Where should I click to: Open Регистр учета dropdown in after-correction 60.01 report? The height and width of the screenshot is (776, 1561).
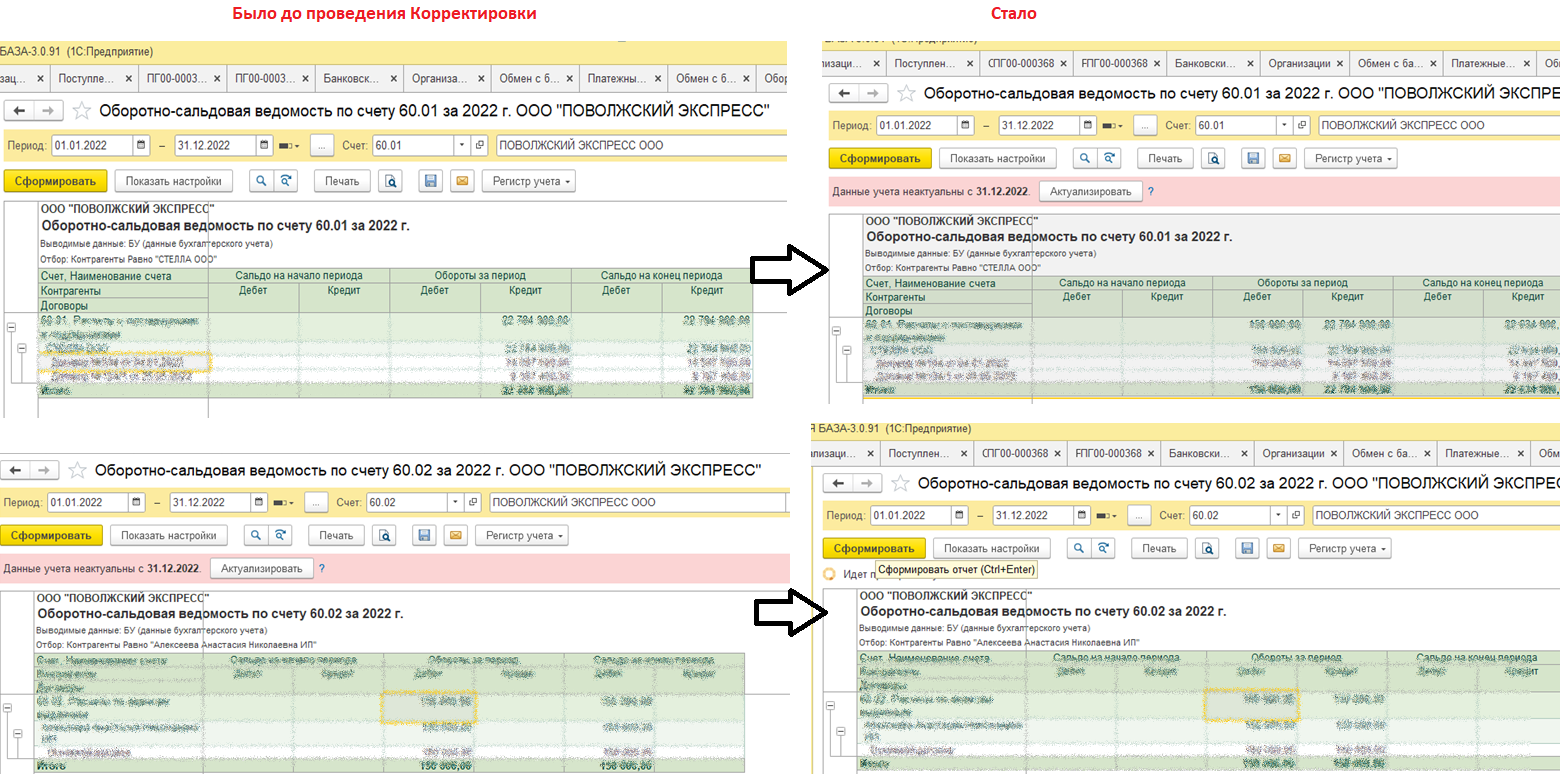click(x=1350, y=158)
